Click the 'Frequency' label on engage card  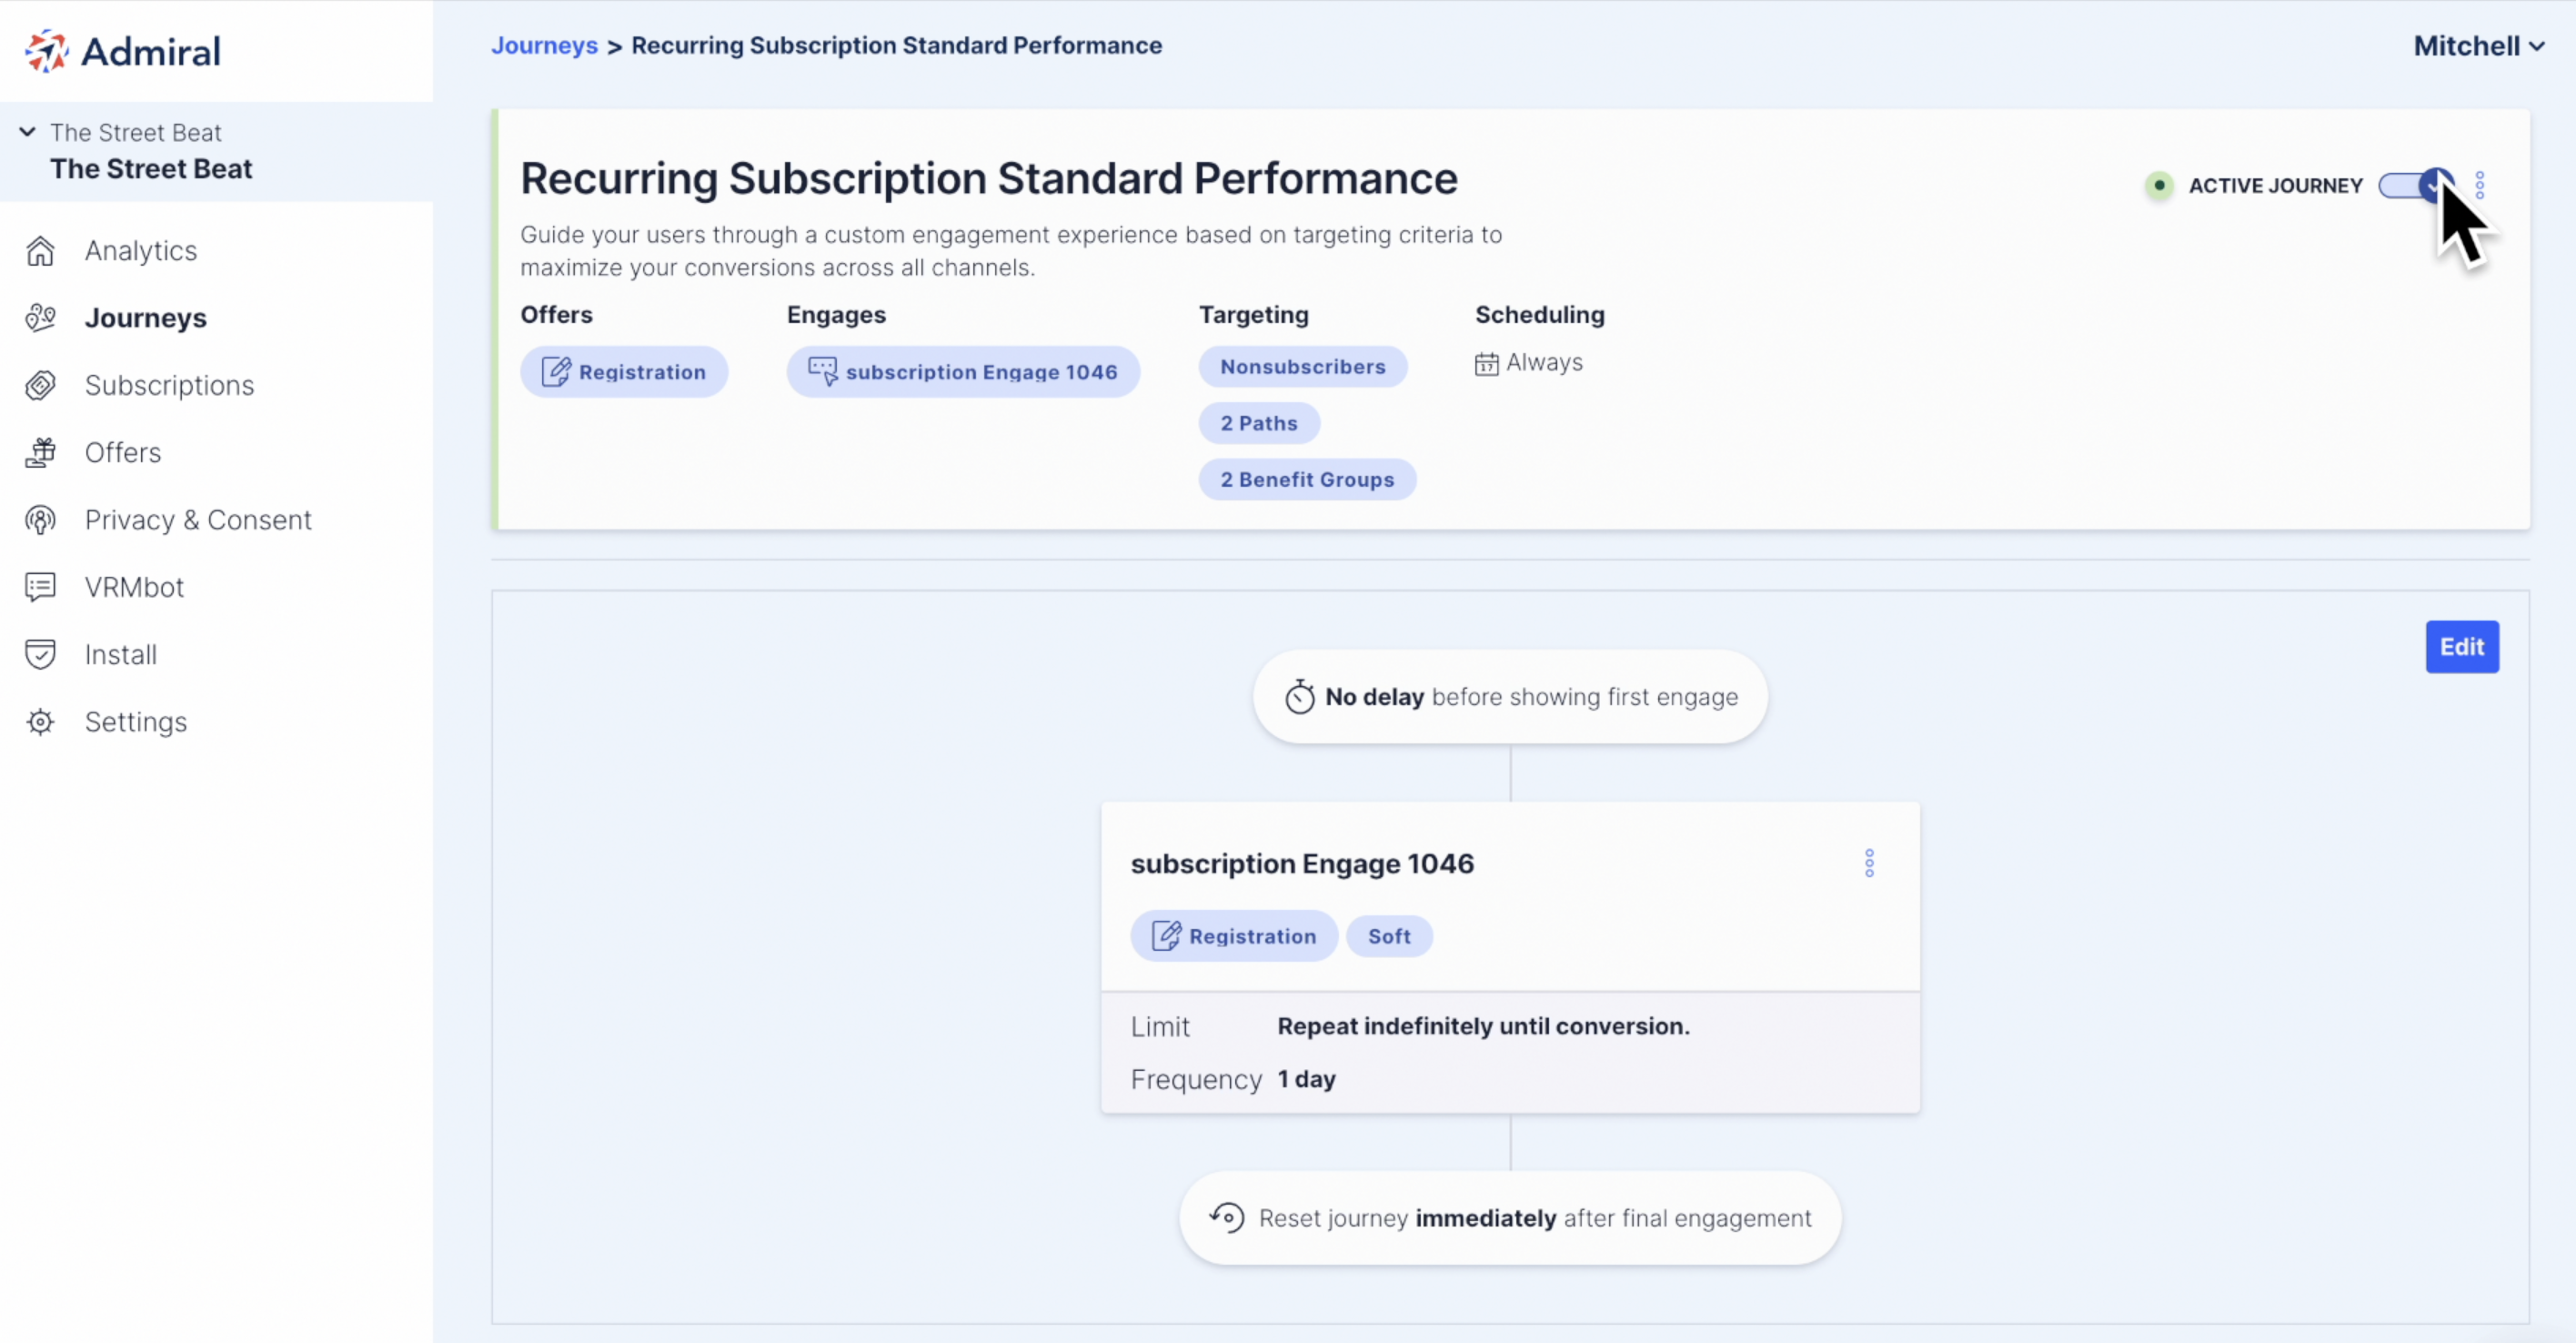pos(1196,1080)
